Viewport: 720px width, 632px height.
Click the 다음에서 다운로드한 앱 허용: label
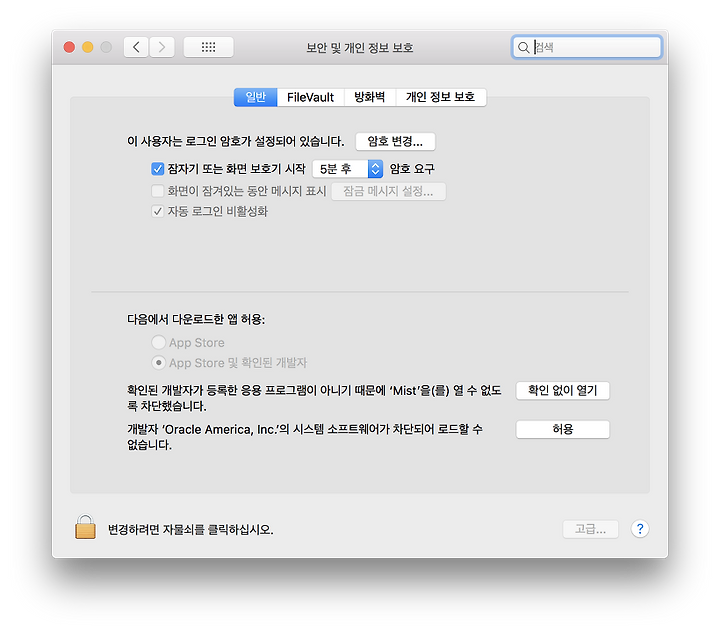[x=196, y=319]
